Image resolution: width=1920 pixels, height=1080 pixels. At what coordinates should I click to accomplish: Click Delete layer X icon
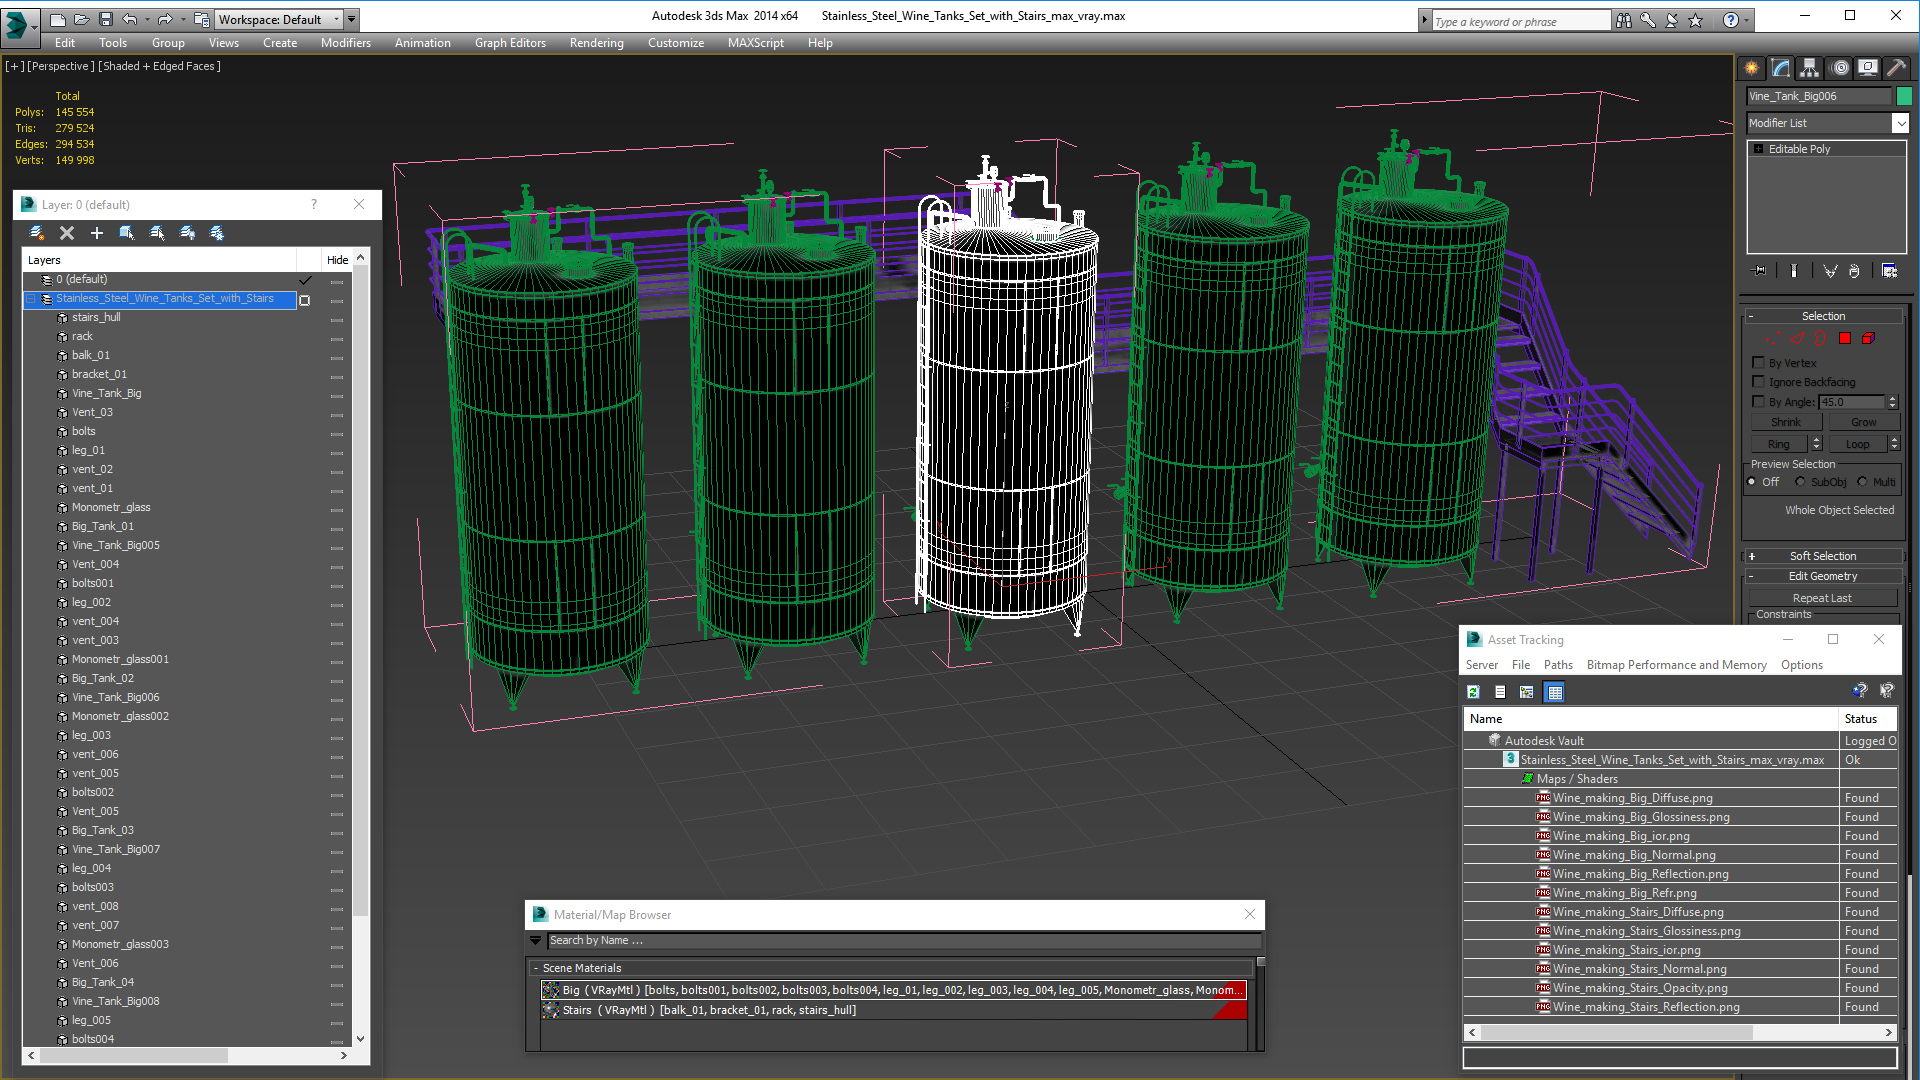(67, 233)
